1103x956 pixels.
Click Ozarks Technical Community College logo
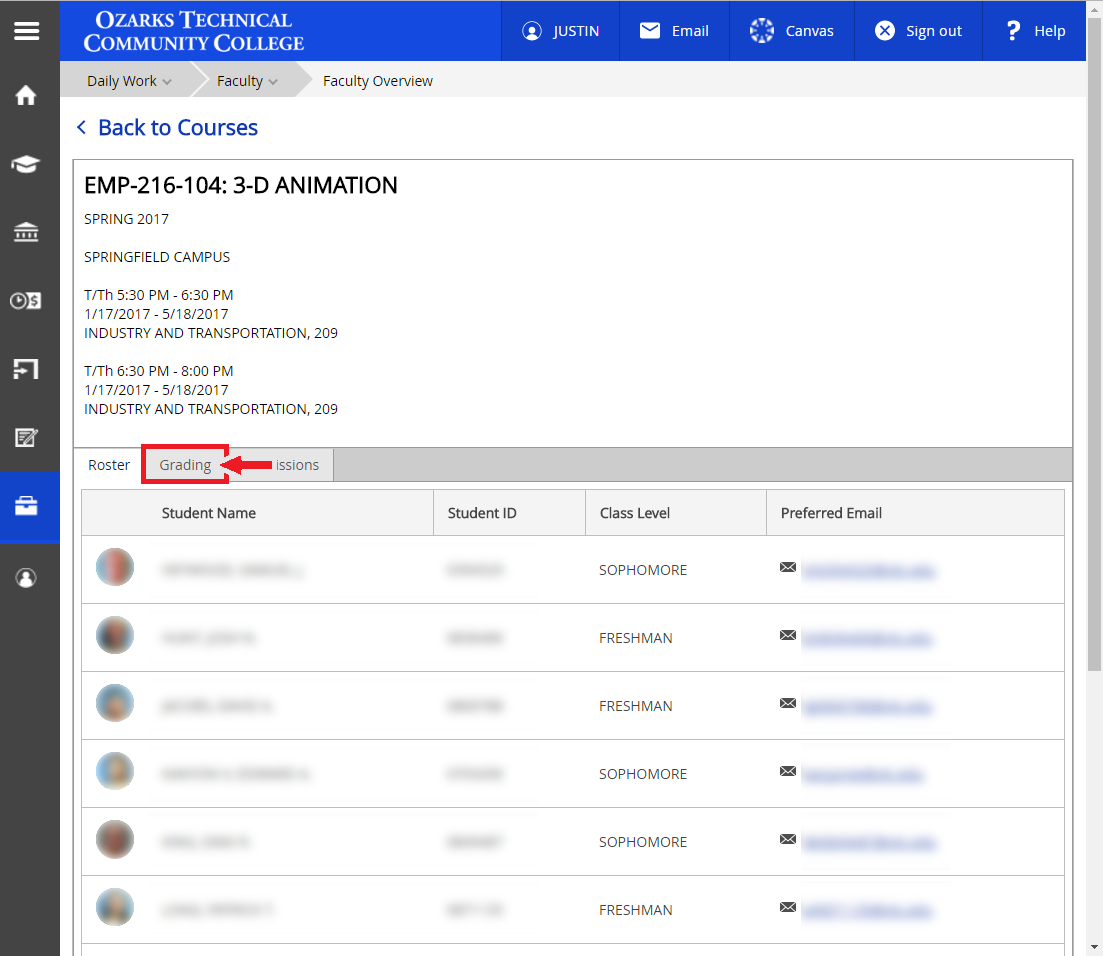coord(193,31)
